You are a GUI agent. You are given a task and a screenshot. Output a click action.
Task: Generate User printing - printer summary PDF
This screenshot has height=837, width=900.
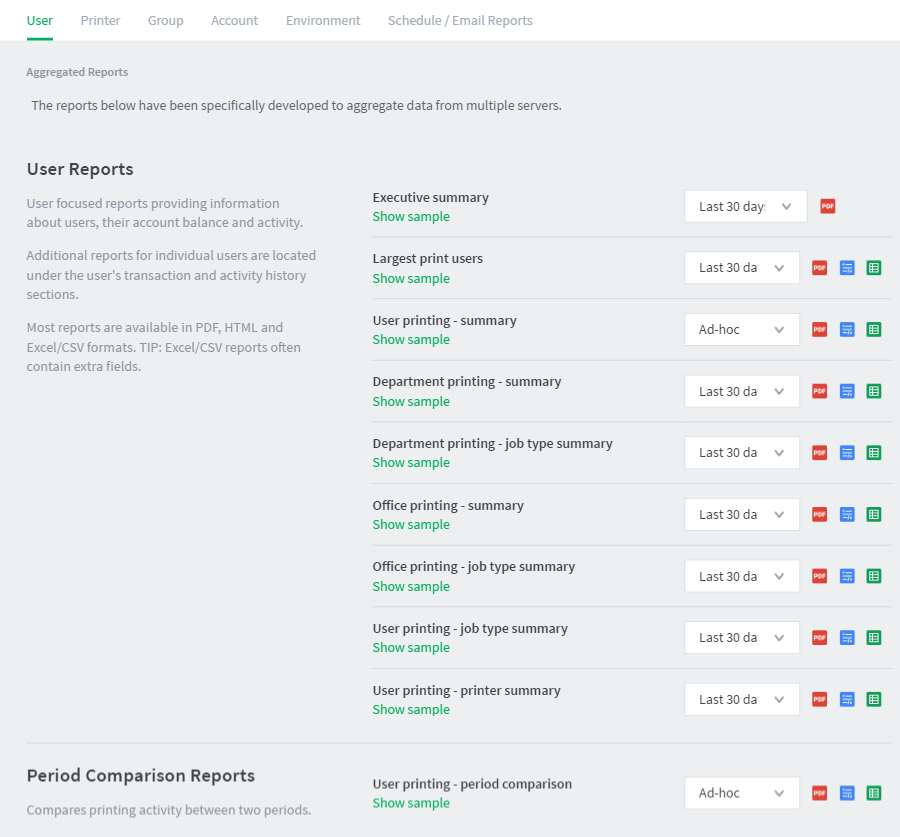tap(819, 699)
